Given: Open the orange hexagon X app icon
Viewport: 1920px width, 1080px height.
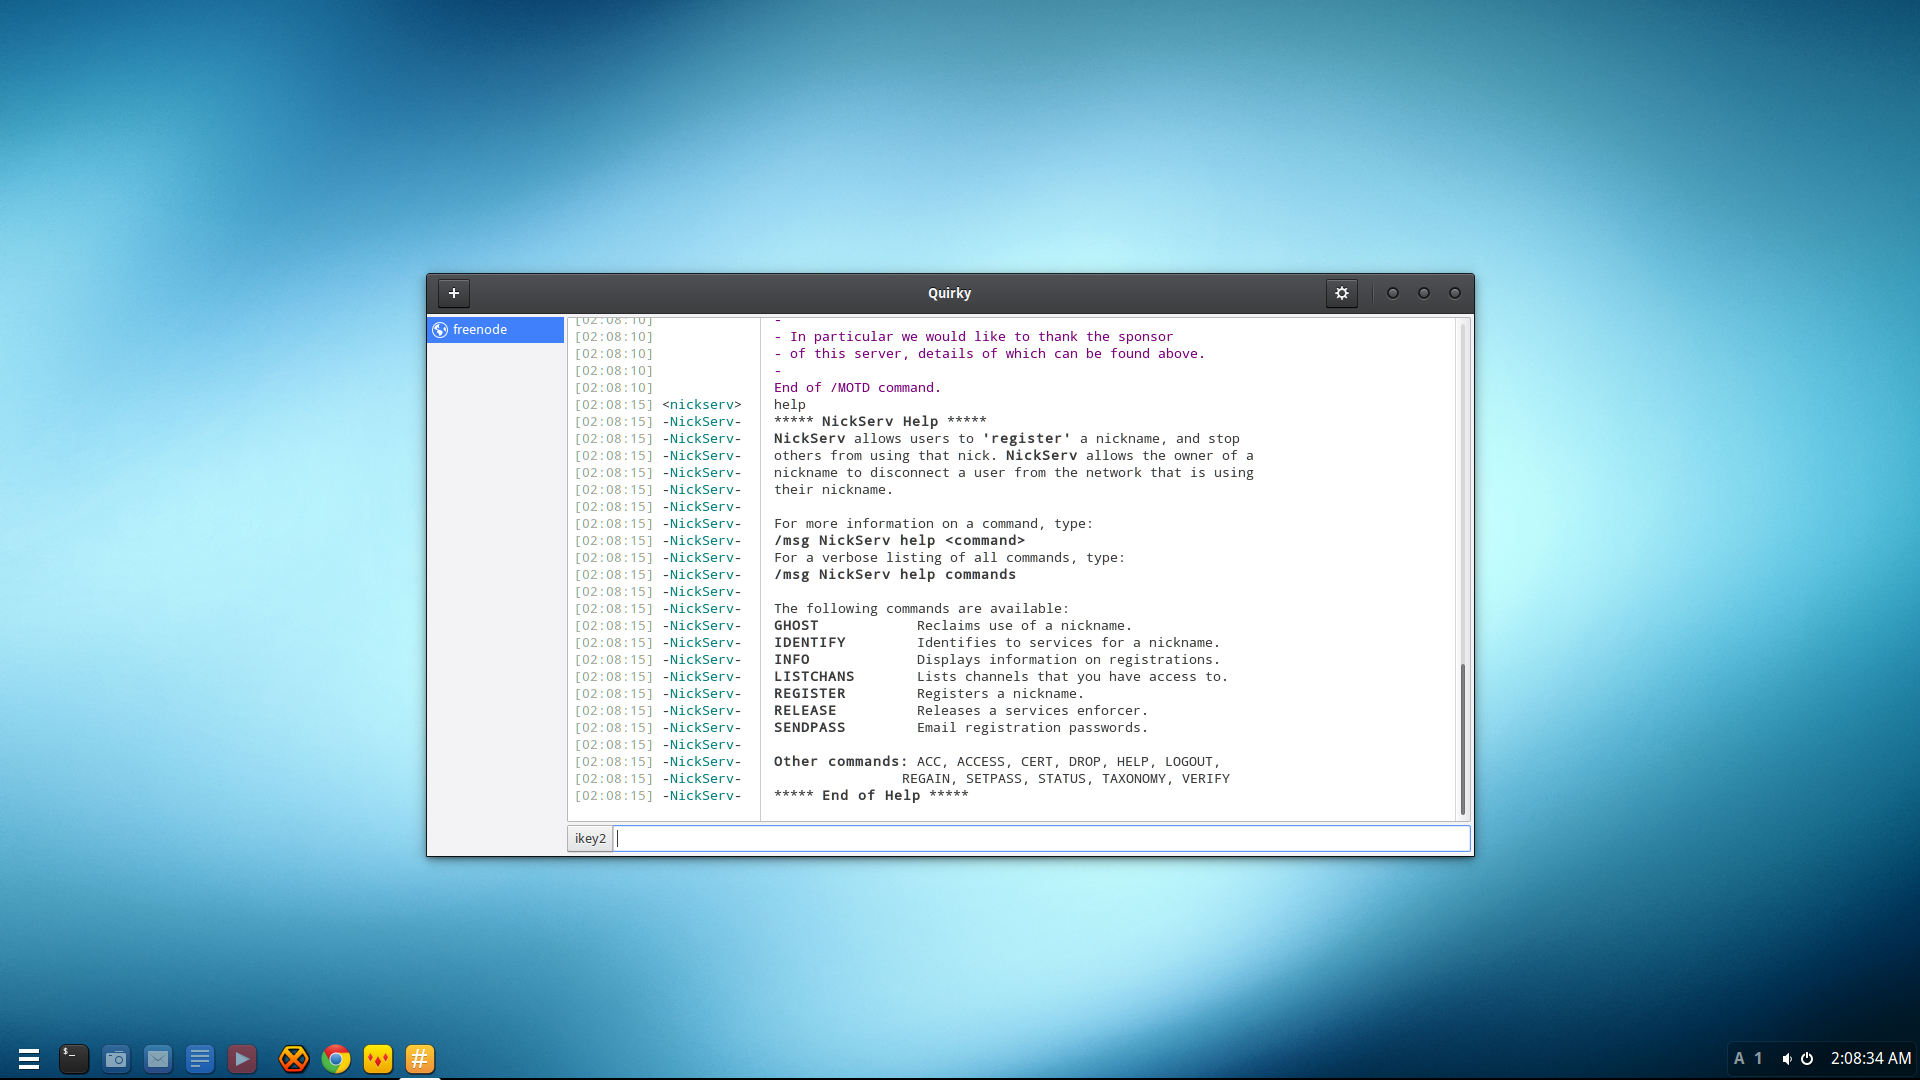Looking at the screenshot, I should [294, 1059].
